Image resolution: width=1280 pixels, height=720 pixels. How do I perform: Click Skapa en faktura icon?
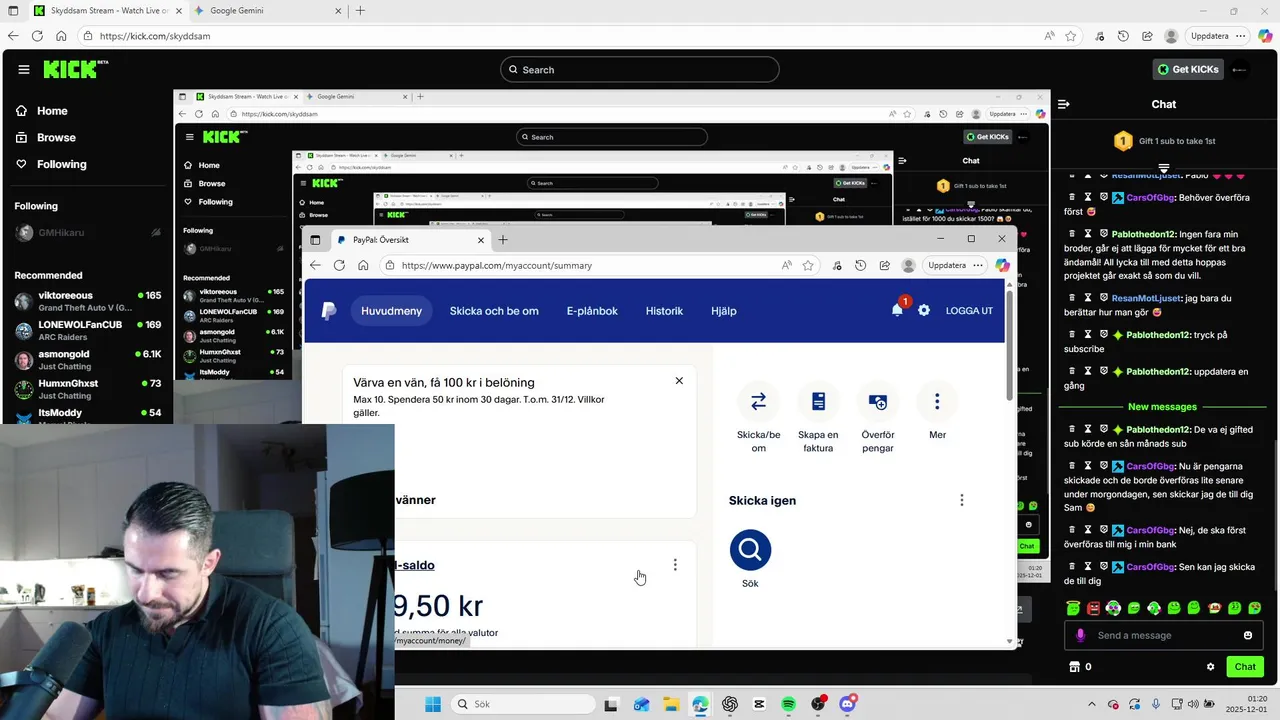[818, 401]
